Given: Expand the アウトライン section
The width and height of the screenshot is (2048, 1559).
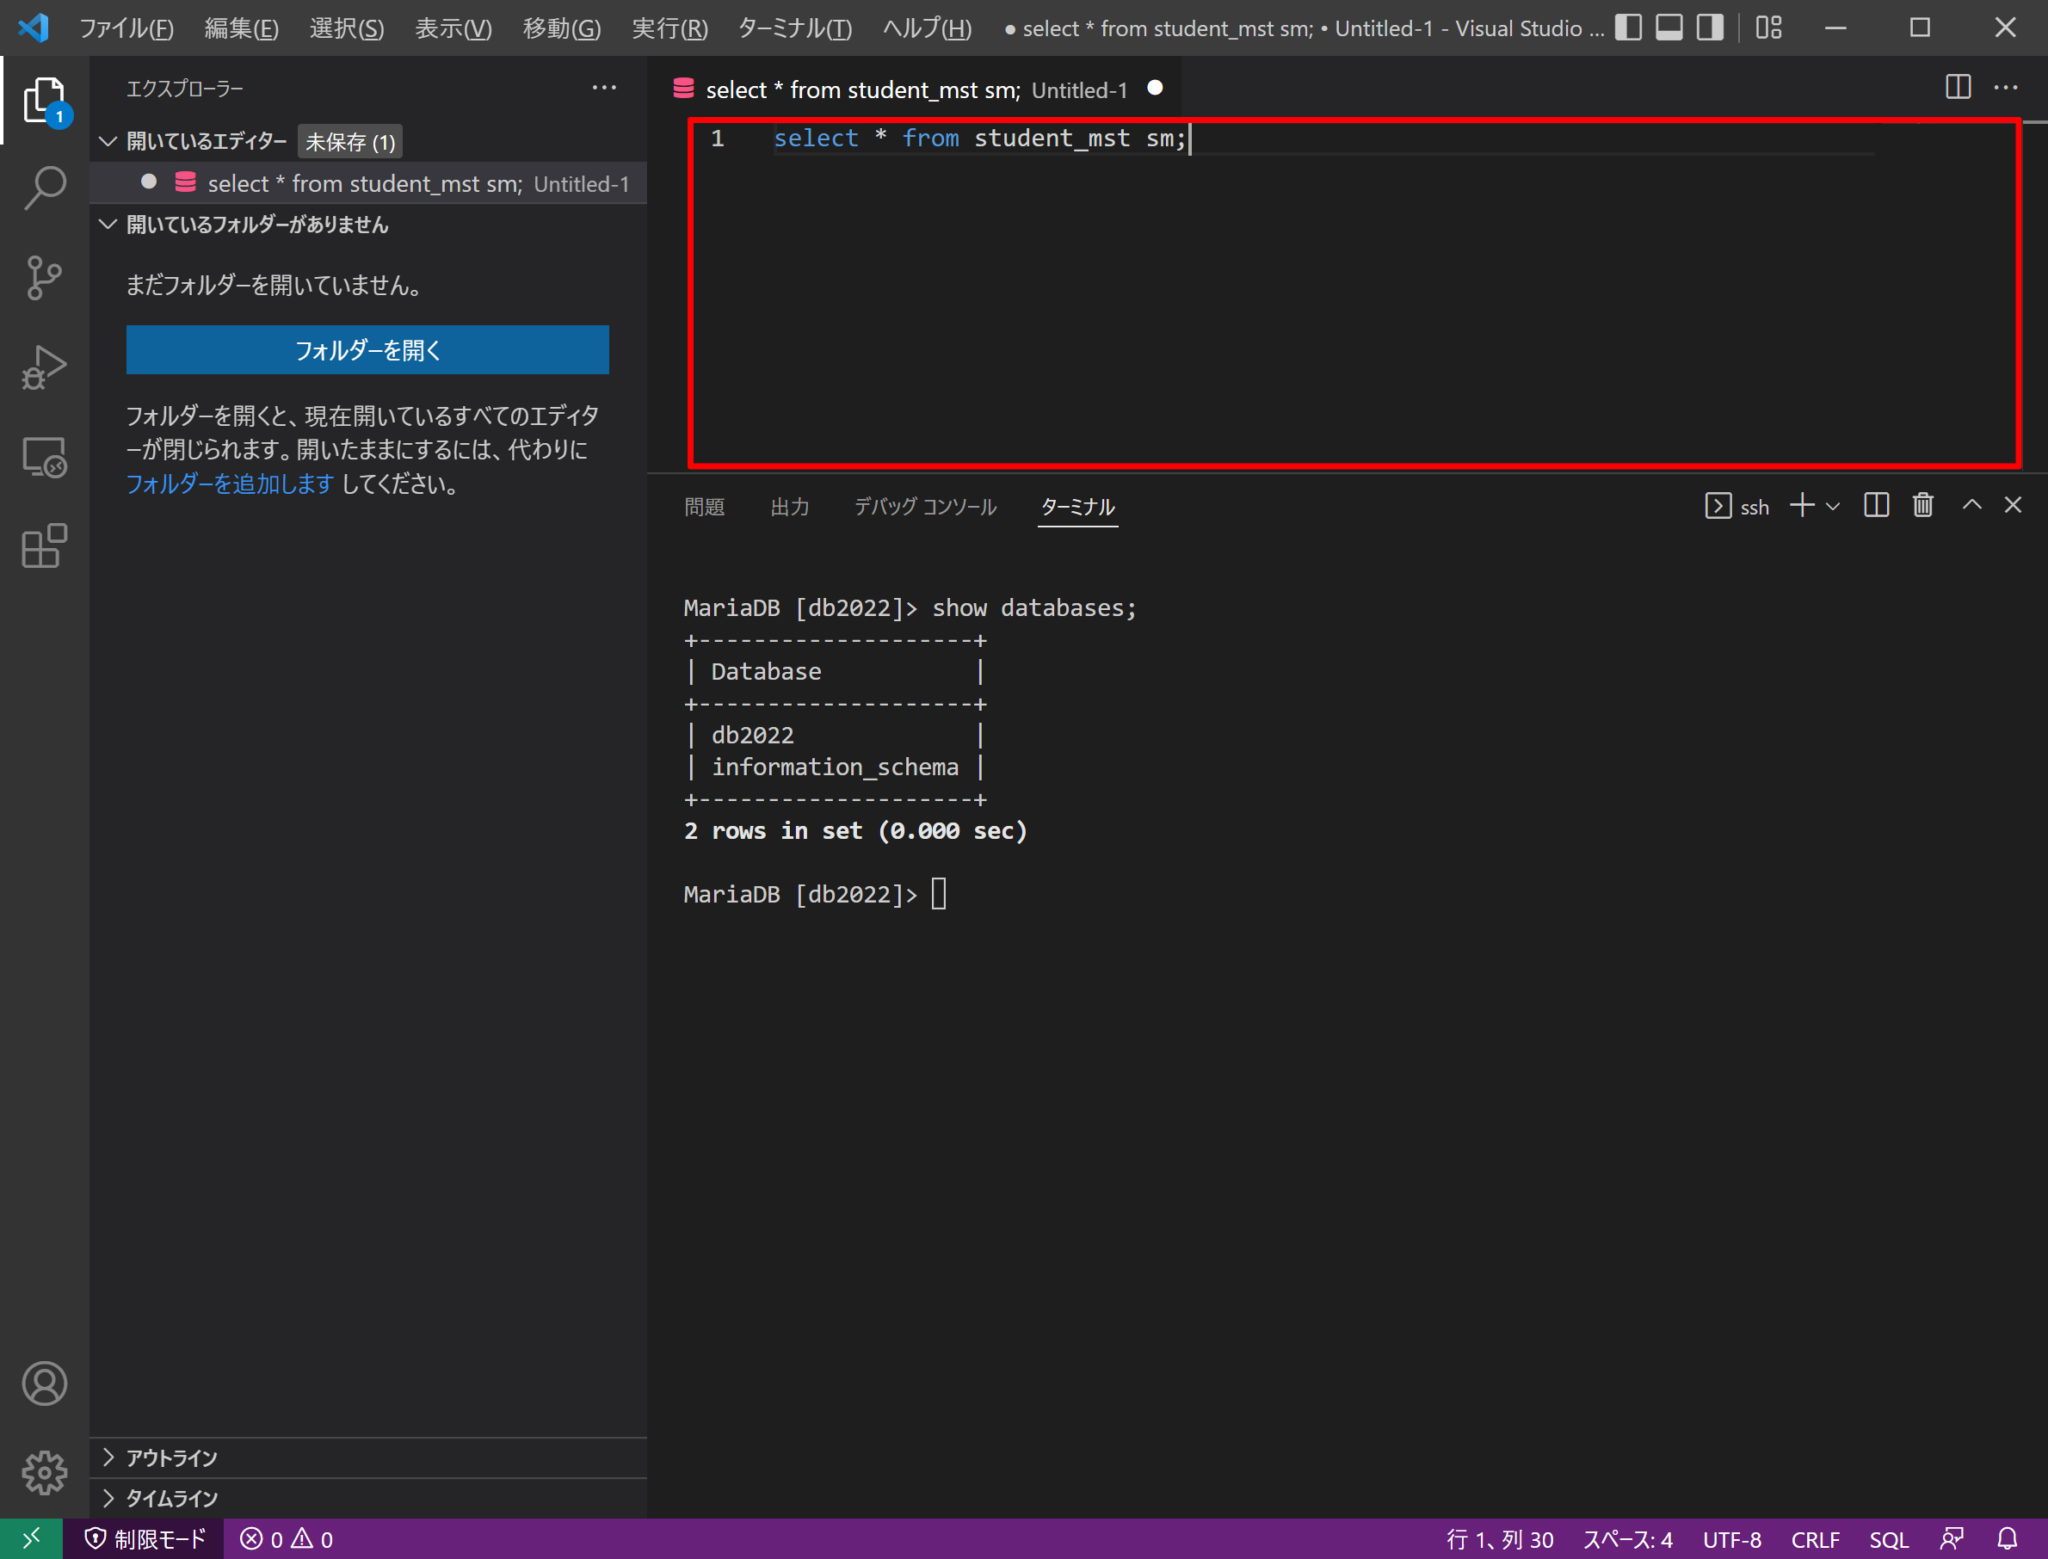Looking at the screenshot, I should [x=171, y=1457].
